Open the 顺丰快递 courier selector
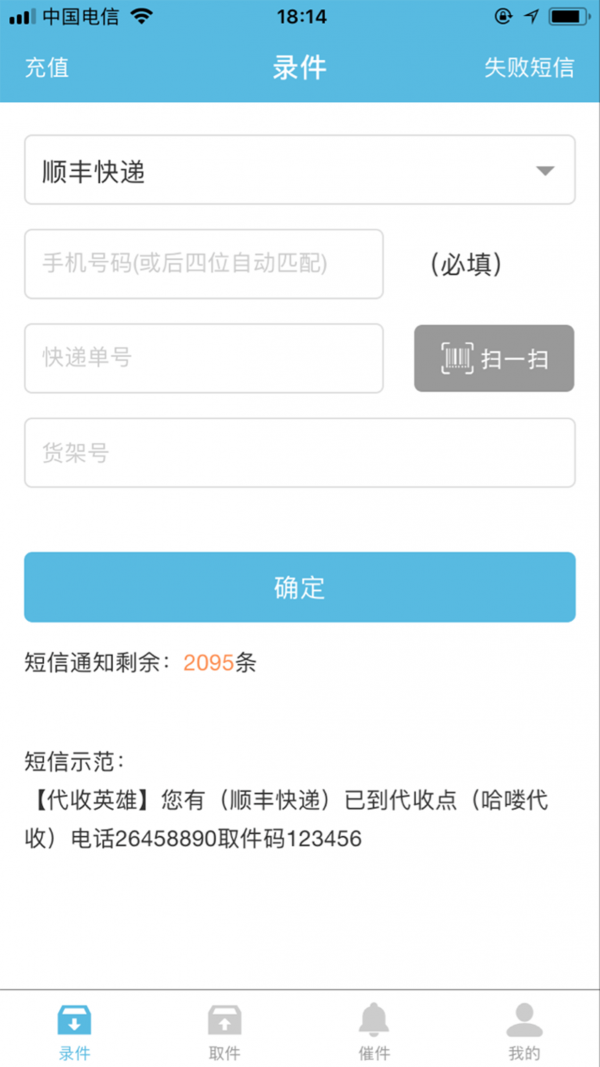 (280, 171)
